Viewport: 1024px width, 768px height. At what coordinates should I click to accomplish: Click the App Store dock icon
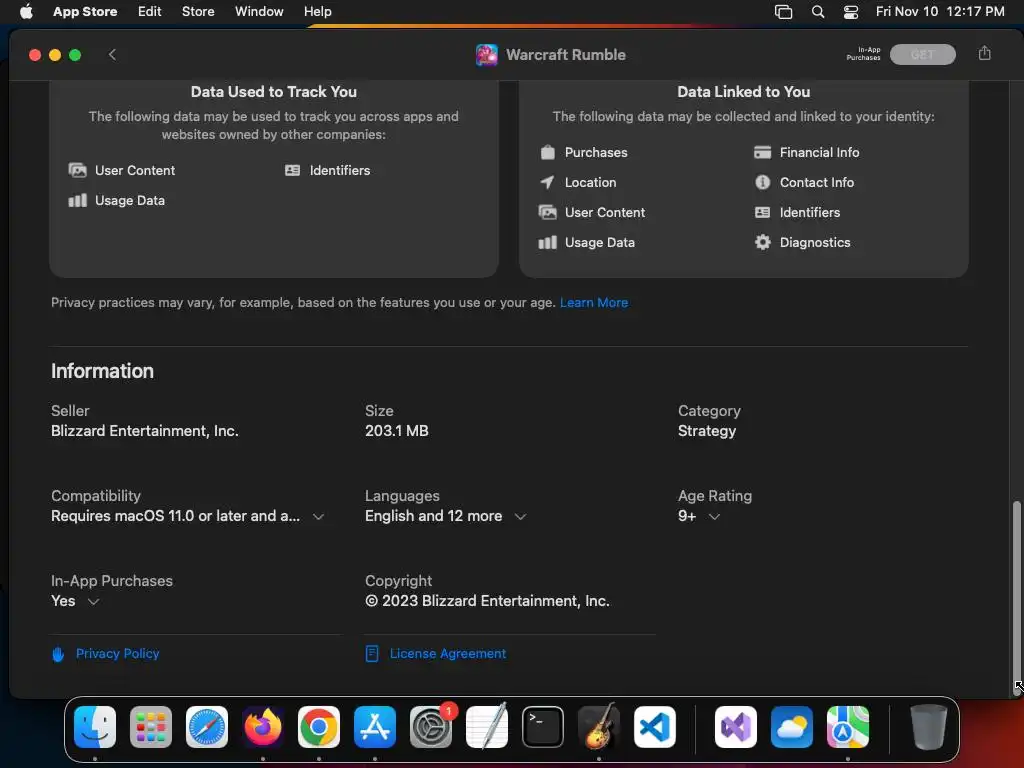pyautogui.click(x=375, y=727)
